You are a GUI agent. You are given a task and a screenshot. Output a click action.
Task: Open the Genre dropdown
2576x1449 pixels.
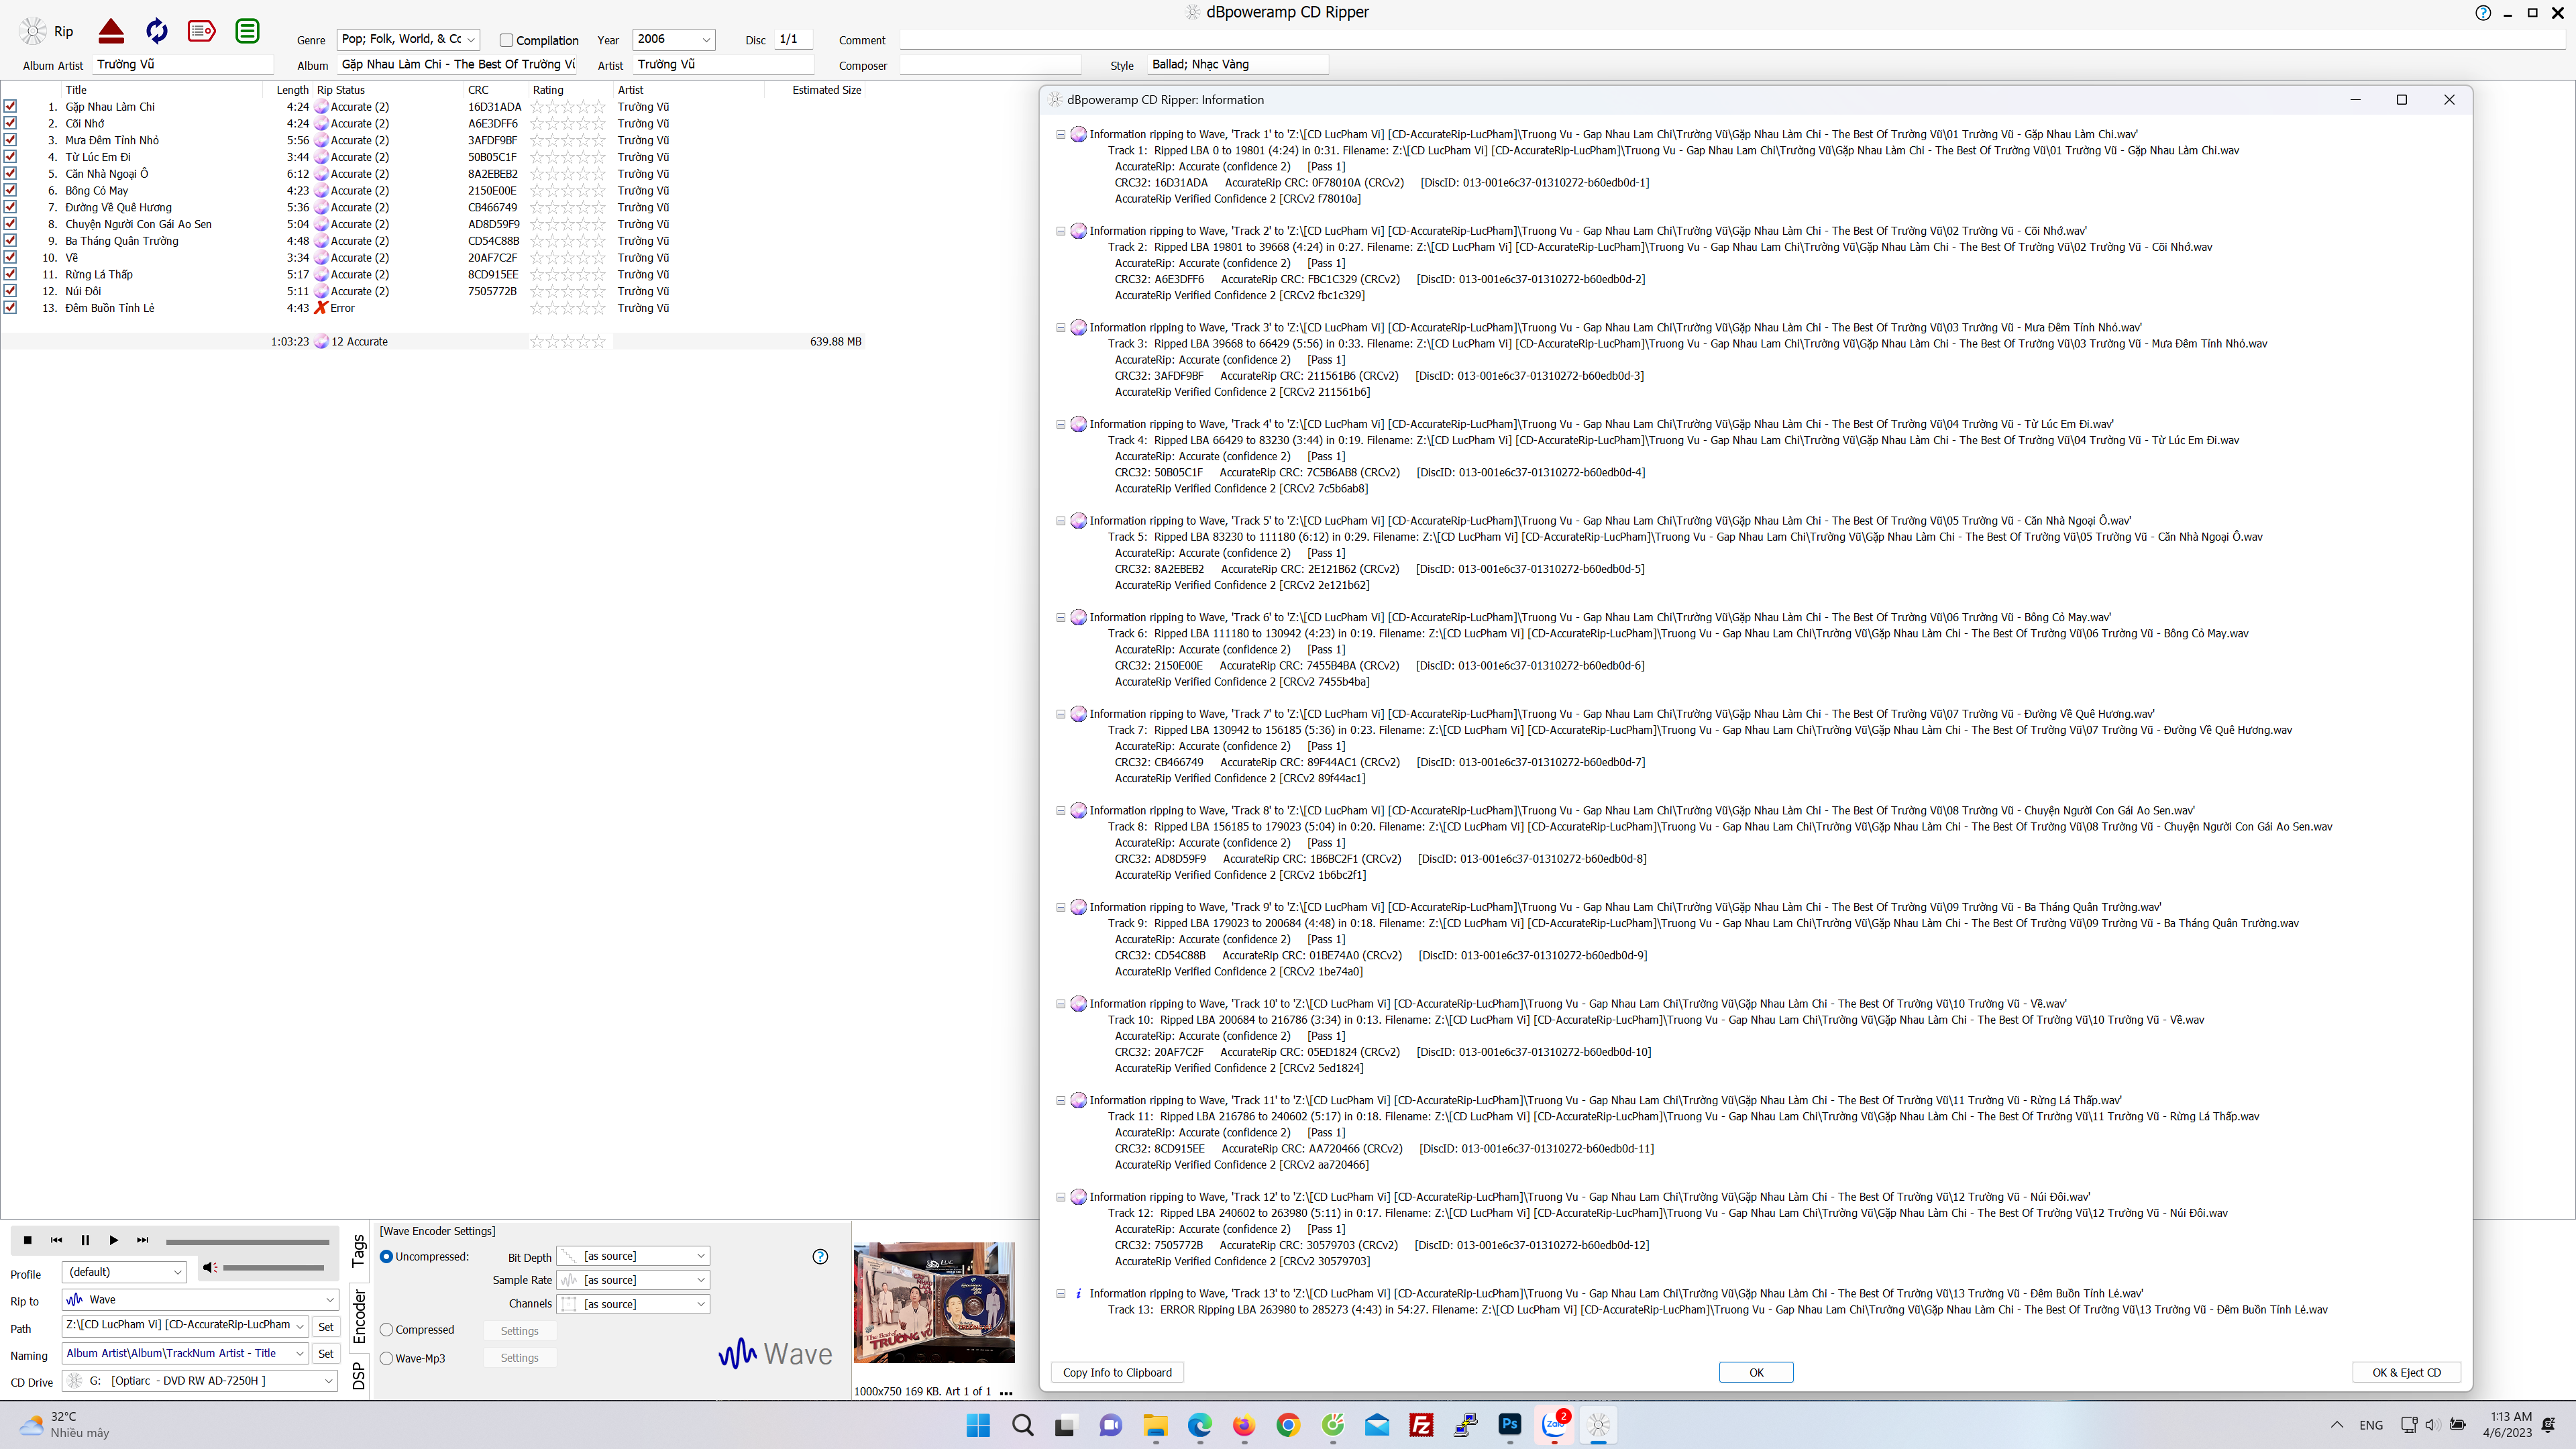pos(472,40)
